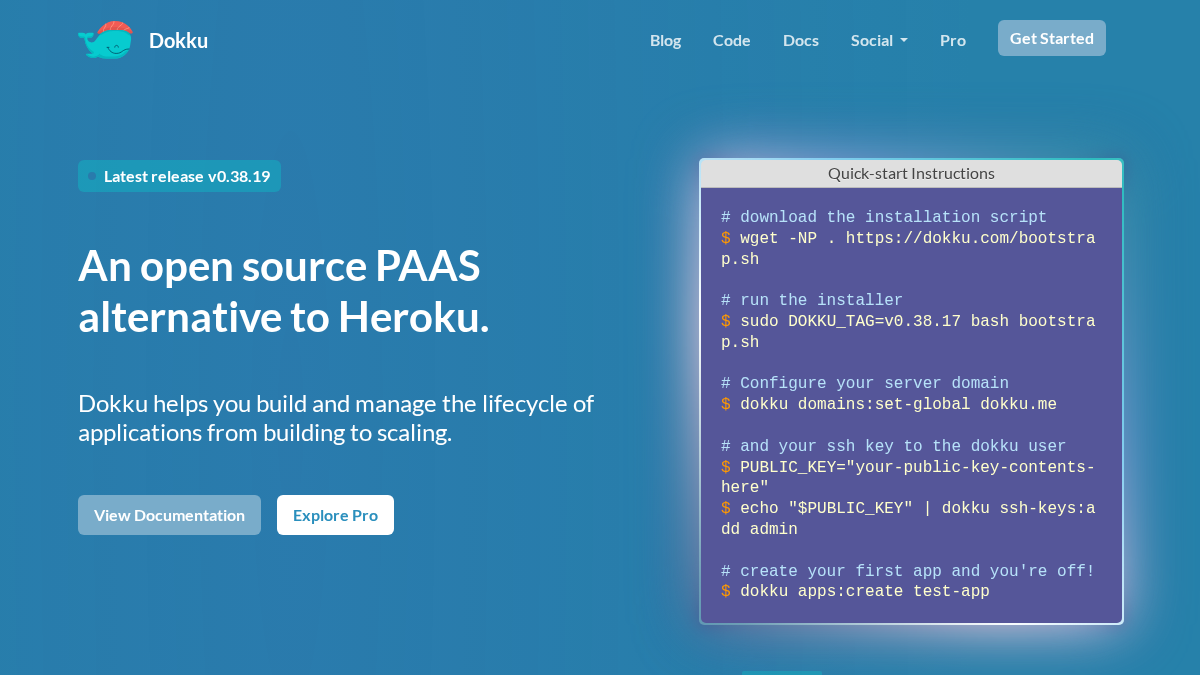
Task: Select the PUBLIC_KEY assignment line
Action: point(908,477)
